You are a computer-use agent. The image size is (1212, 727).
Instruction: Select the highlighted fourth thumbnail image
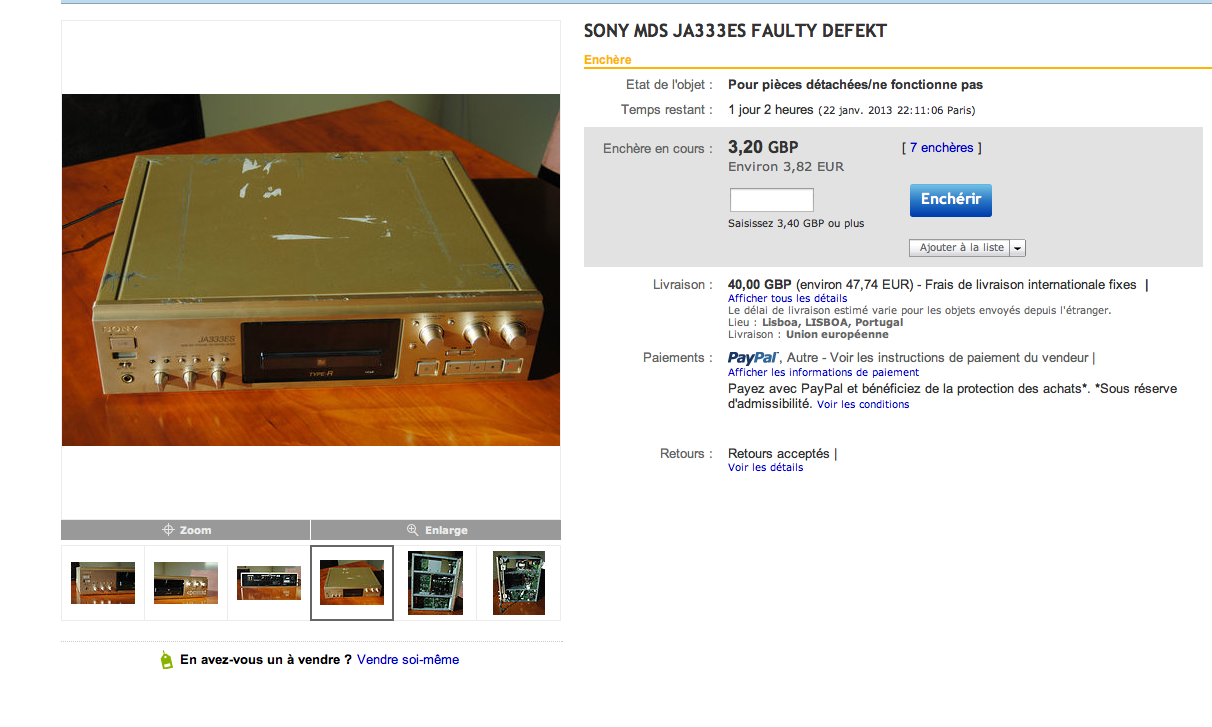(x=352, y=583)
